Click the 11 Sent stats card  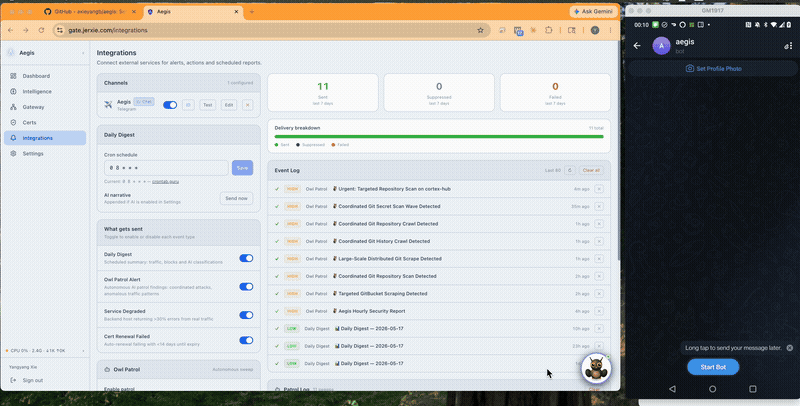point(323,92)
